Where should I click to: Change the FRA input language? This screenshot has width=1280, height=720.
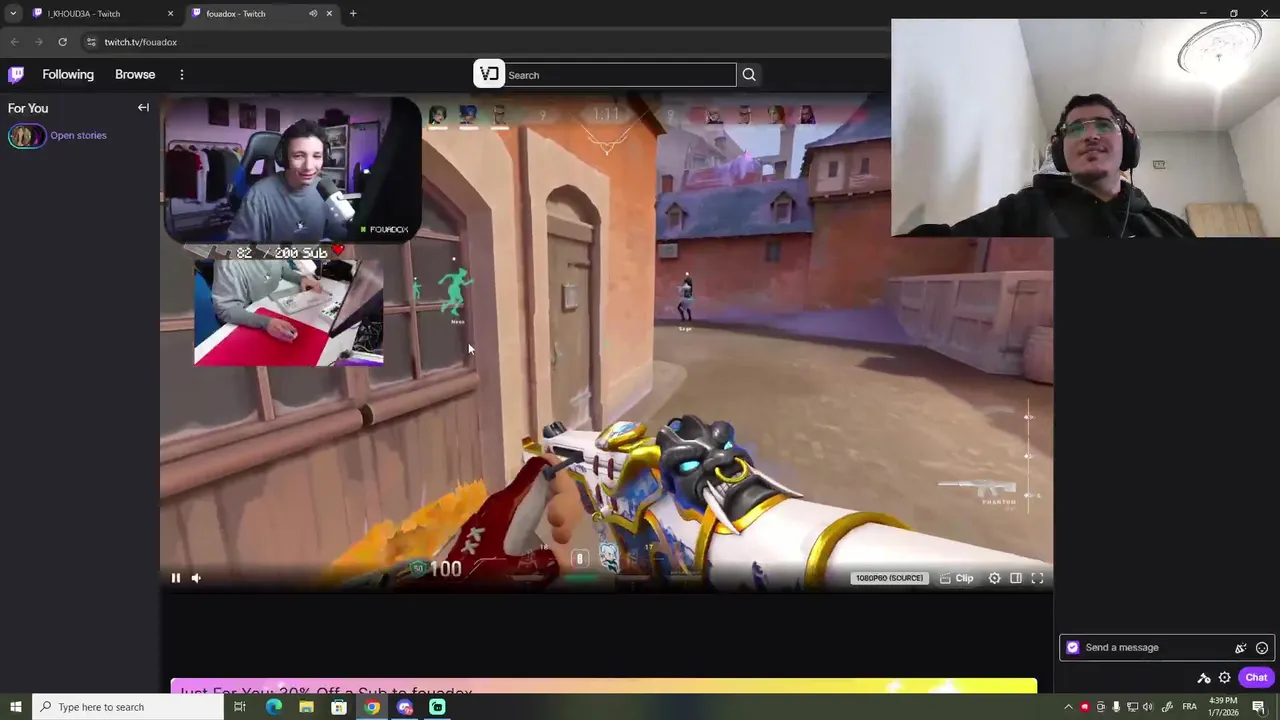click(x=1190, y=707)
